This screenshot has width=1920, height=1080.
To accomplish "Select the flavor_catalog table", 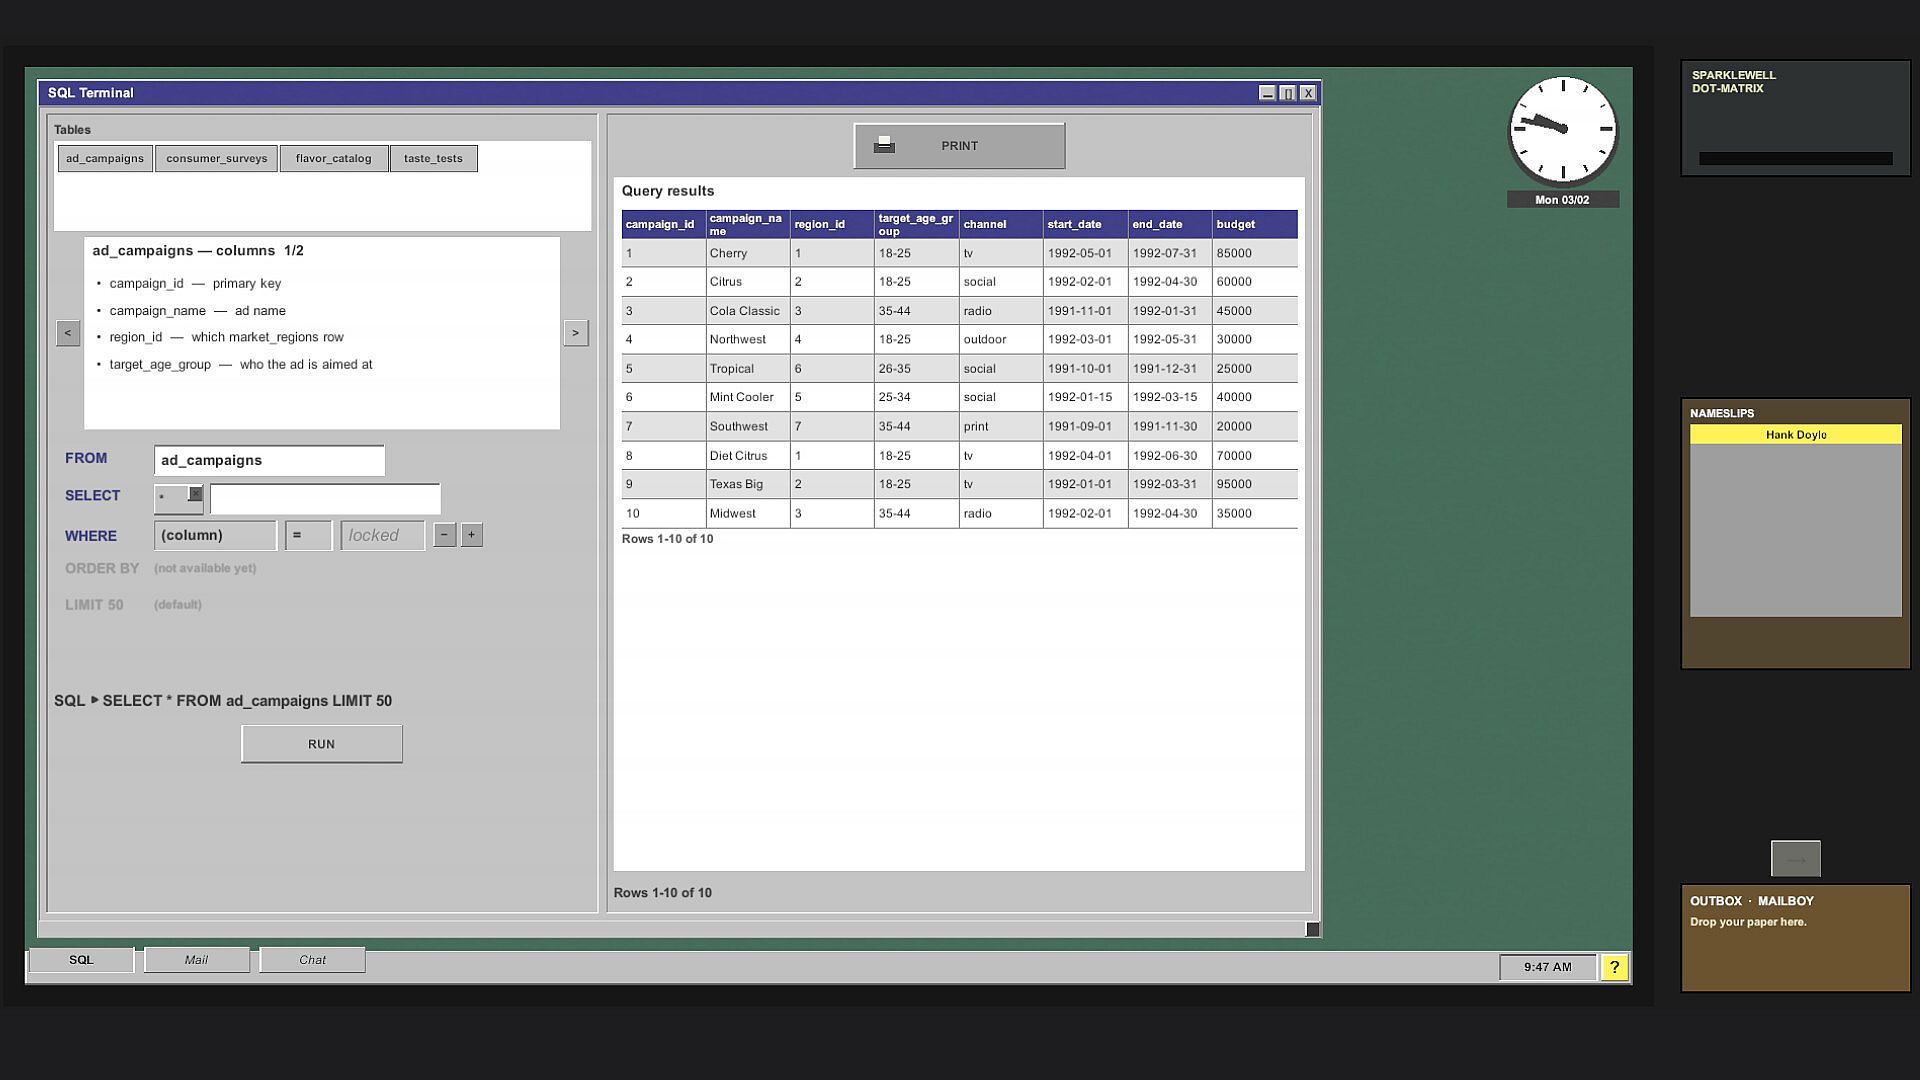I will pos(334,159).
